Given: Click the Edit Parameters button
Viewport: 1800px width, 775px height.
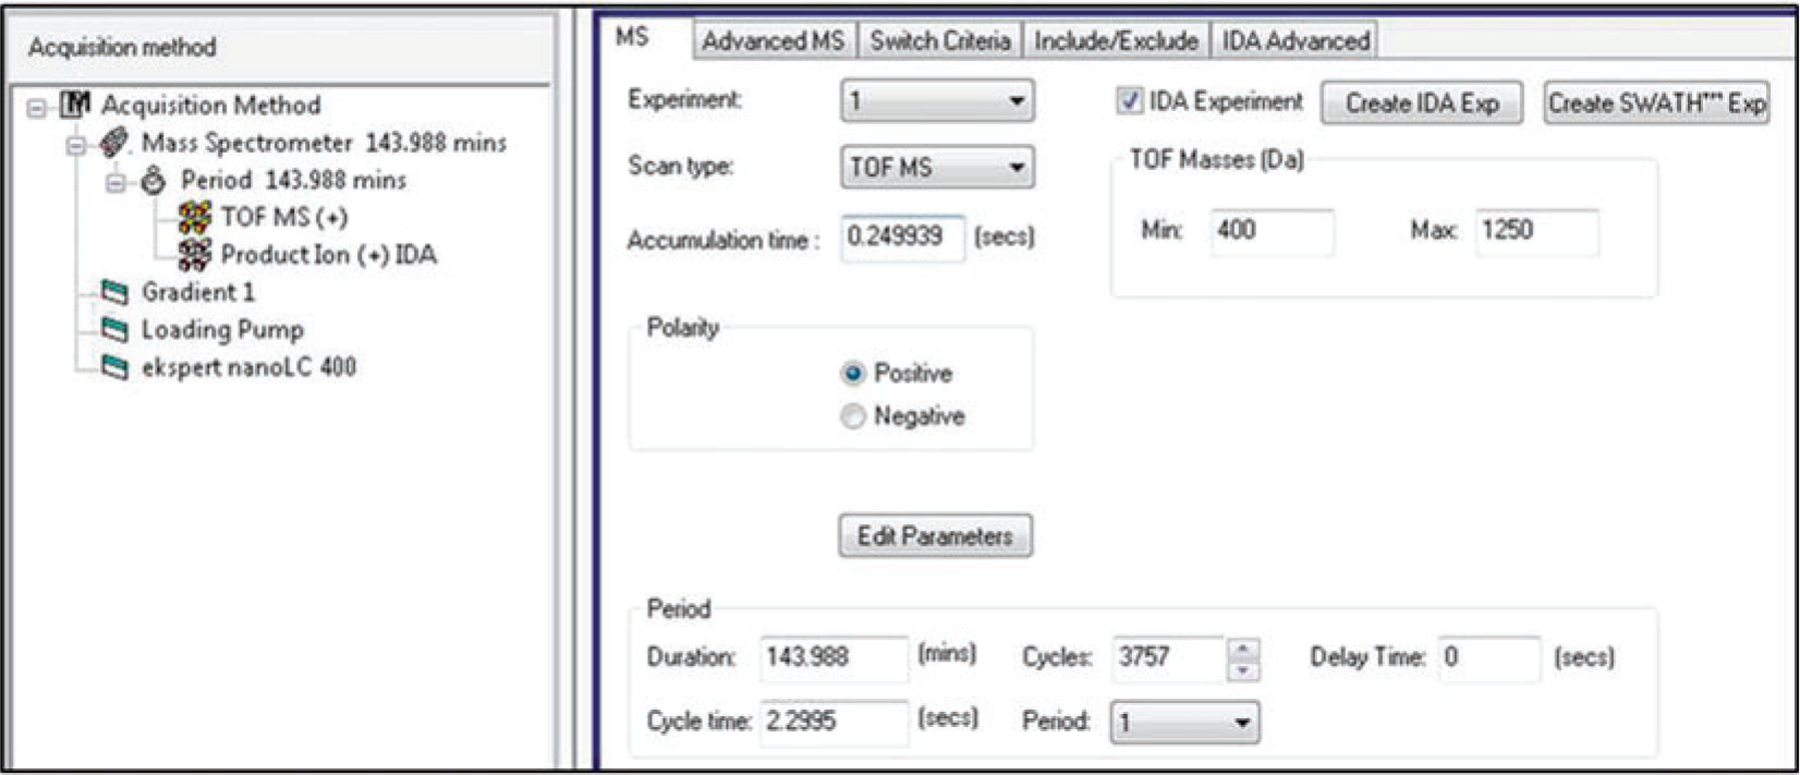Looking at the screenshot, I should point(935,536).
